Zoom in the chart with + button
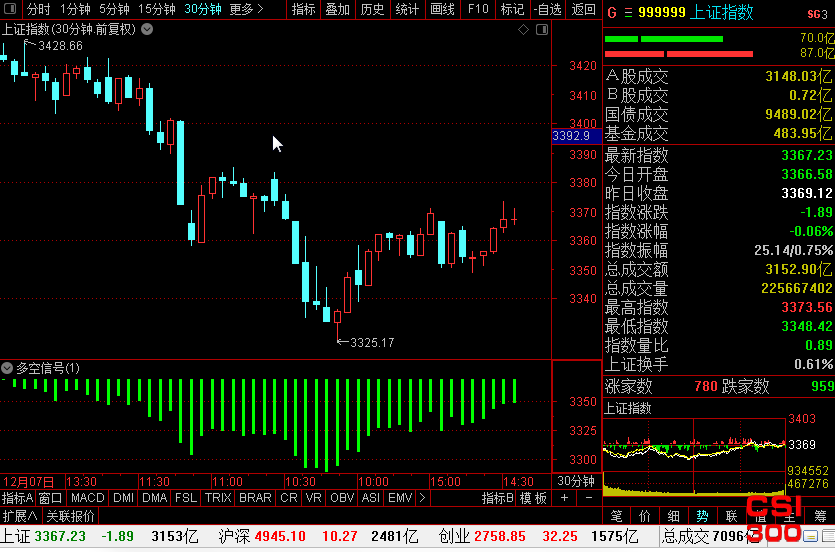Screen dimensions: 835x552 click(x=564, y=498)
